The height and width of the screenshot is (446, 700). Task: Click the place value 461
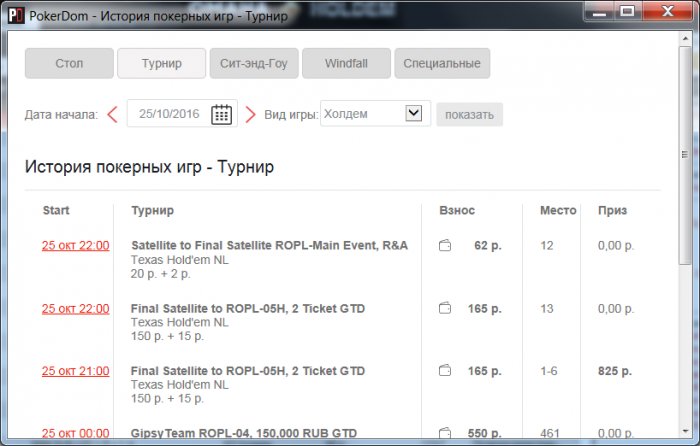(x=550, y=433)
